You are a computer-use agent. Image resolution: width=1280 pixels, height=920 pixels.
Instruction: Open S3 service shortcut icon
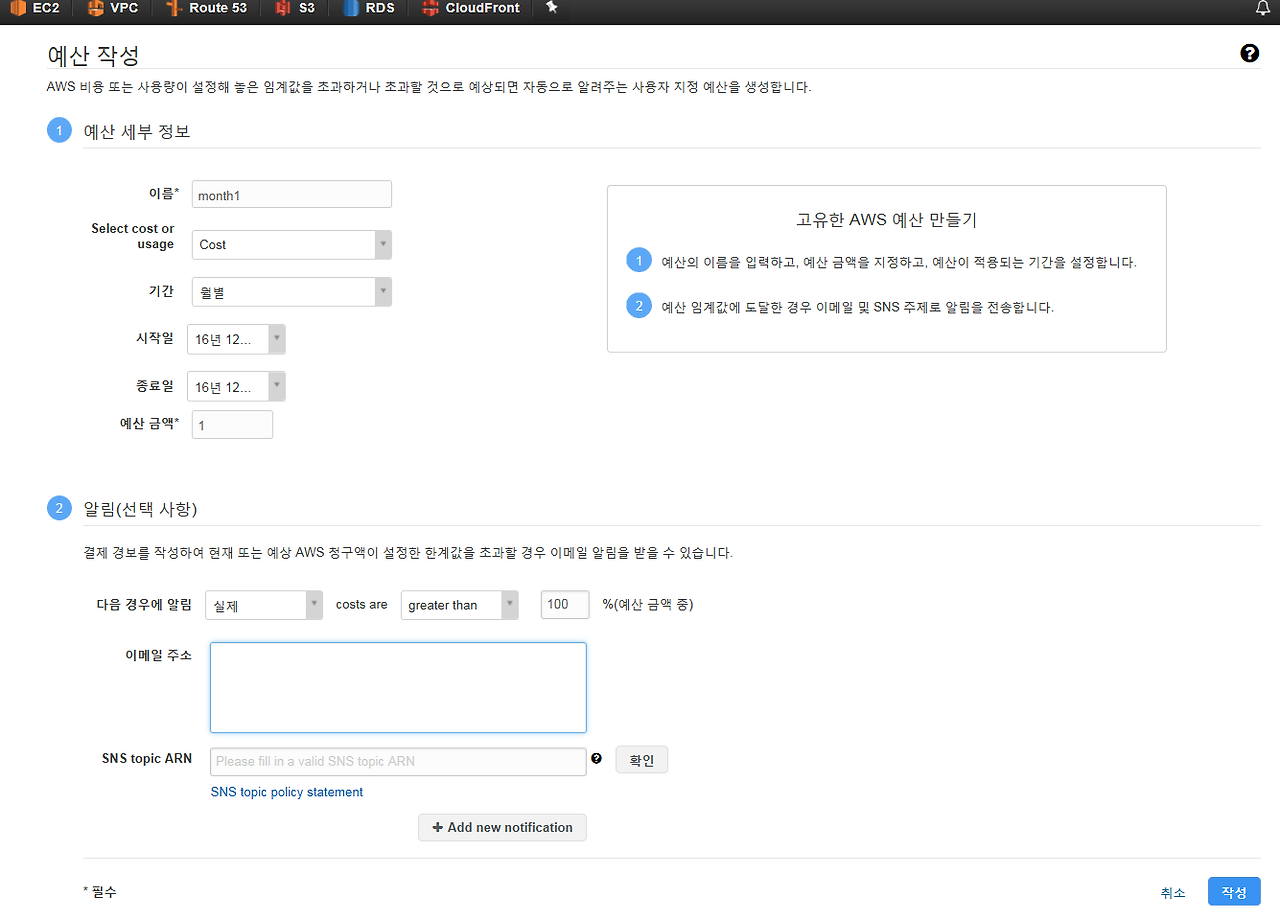[282, 8]
